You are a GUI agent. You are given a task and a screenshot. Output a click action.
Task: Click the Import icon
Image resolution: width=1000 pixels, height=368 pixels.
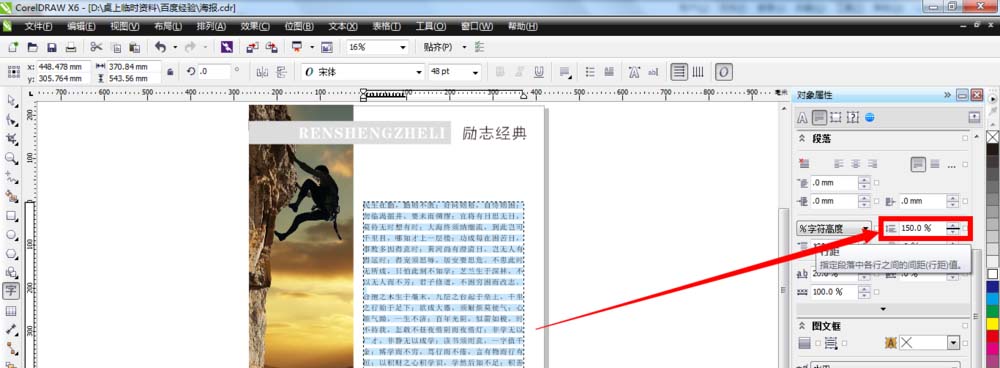tap(253, 48)
